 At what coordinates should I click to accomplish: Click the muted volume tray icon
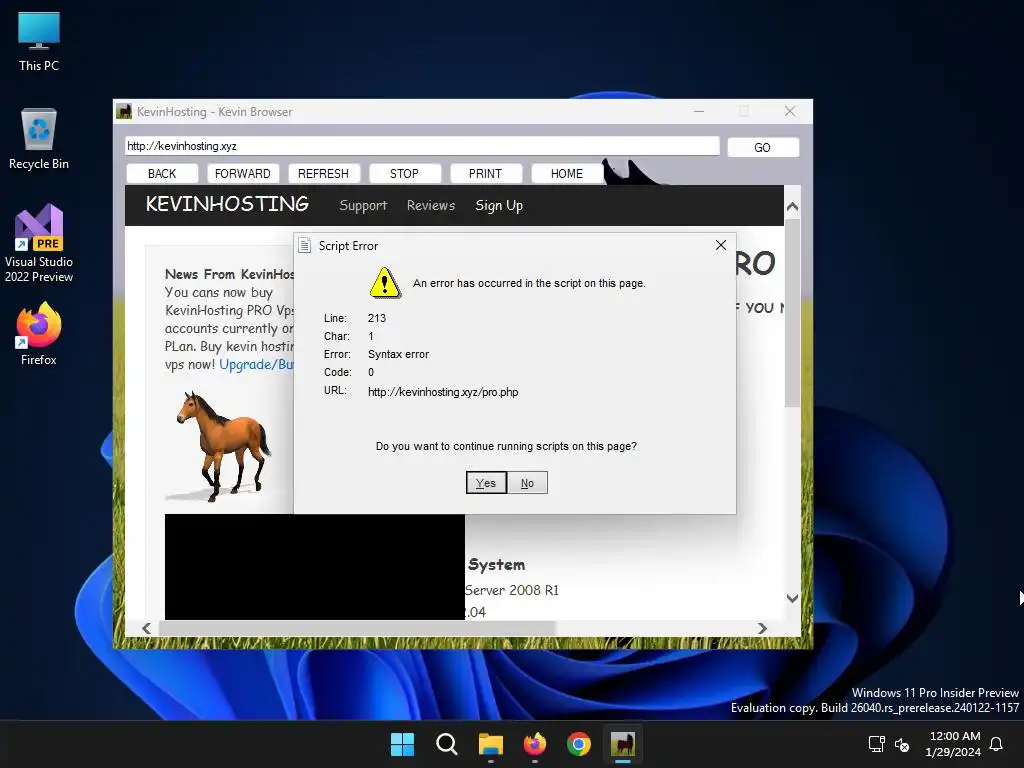coord(902,744)
